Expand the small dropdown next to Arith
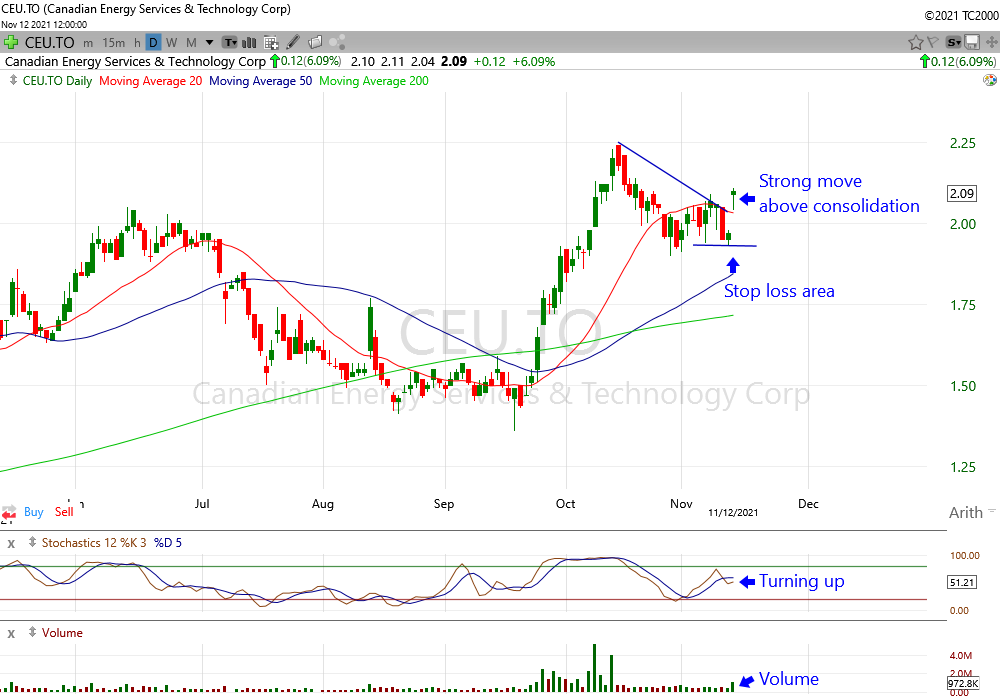Image resolution: width=1000 pixels, height=700 pixels. coord(991,511)
